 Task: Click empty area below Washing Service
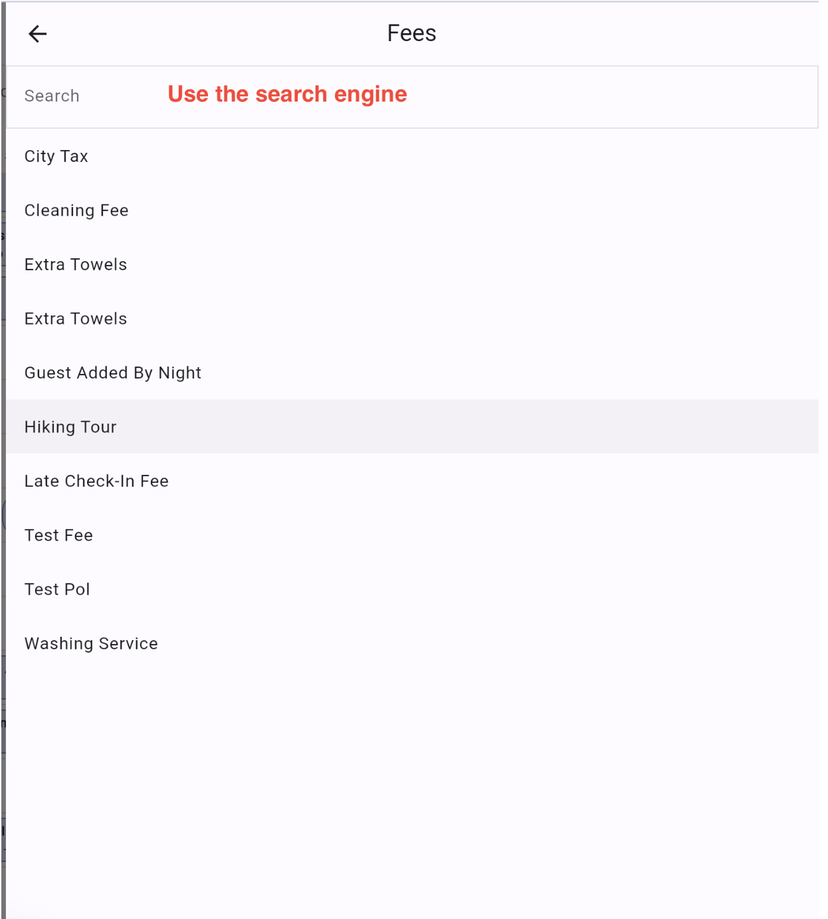click(x=412, y=791)
